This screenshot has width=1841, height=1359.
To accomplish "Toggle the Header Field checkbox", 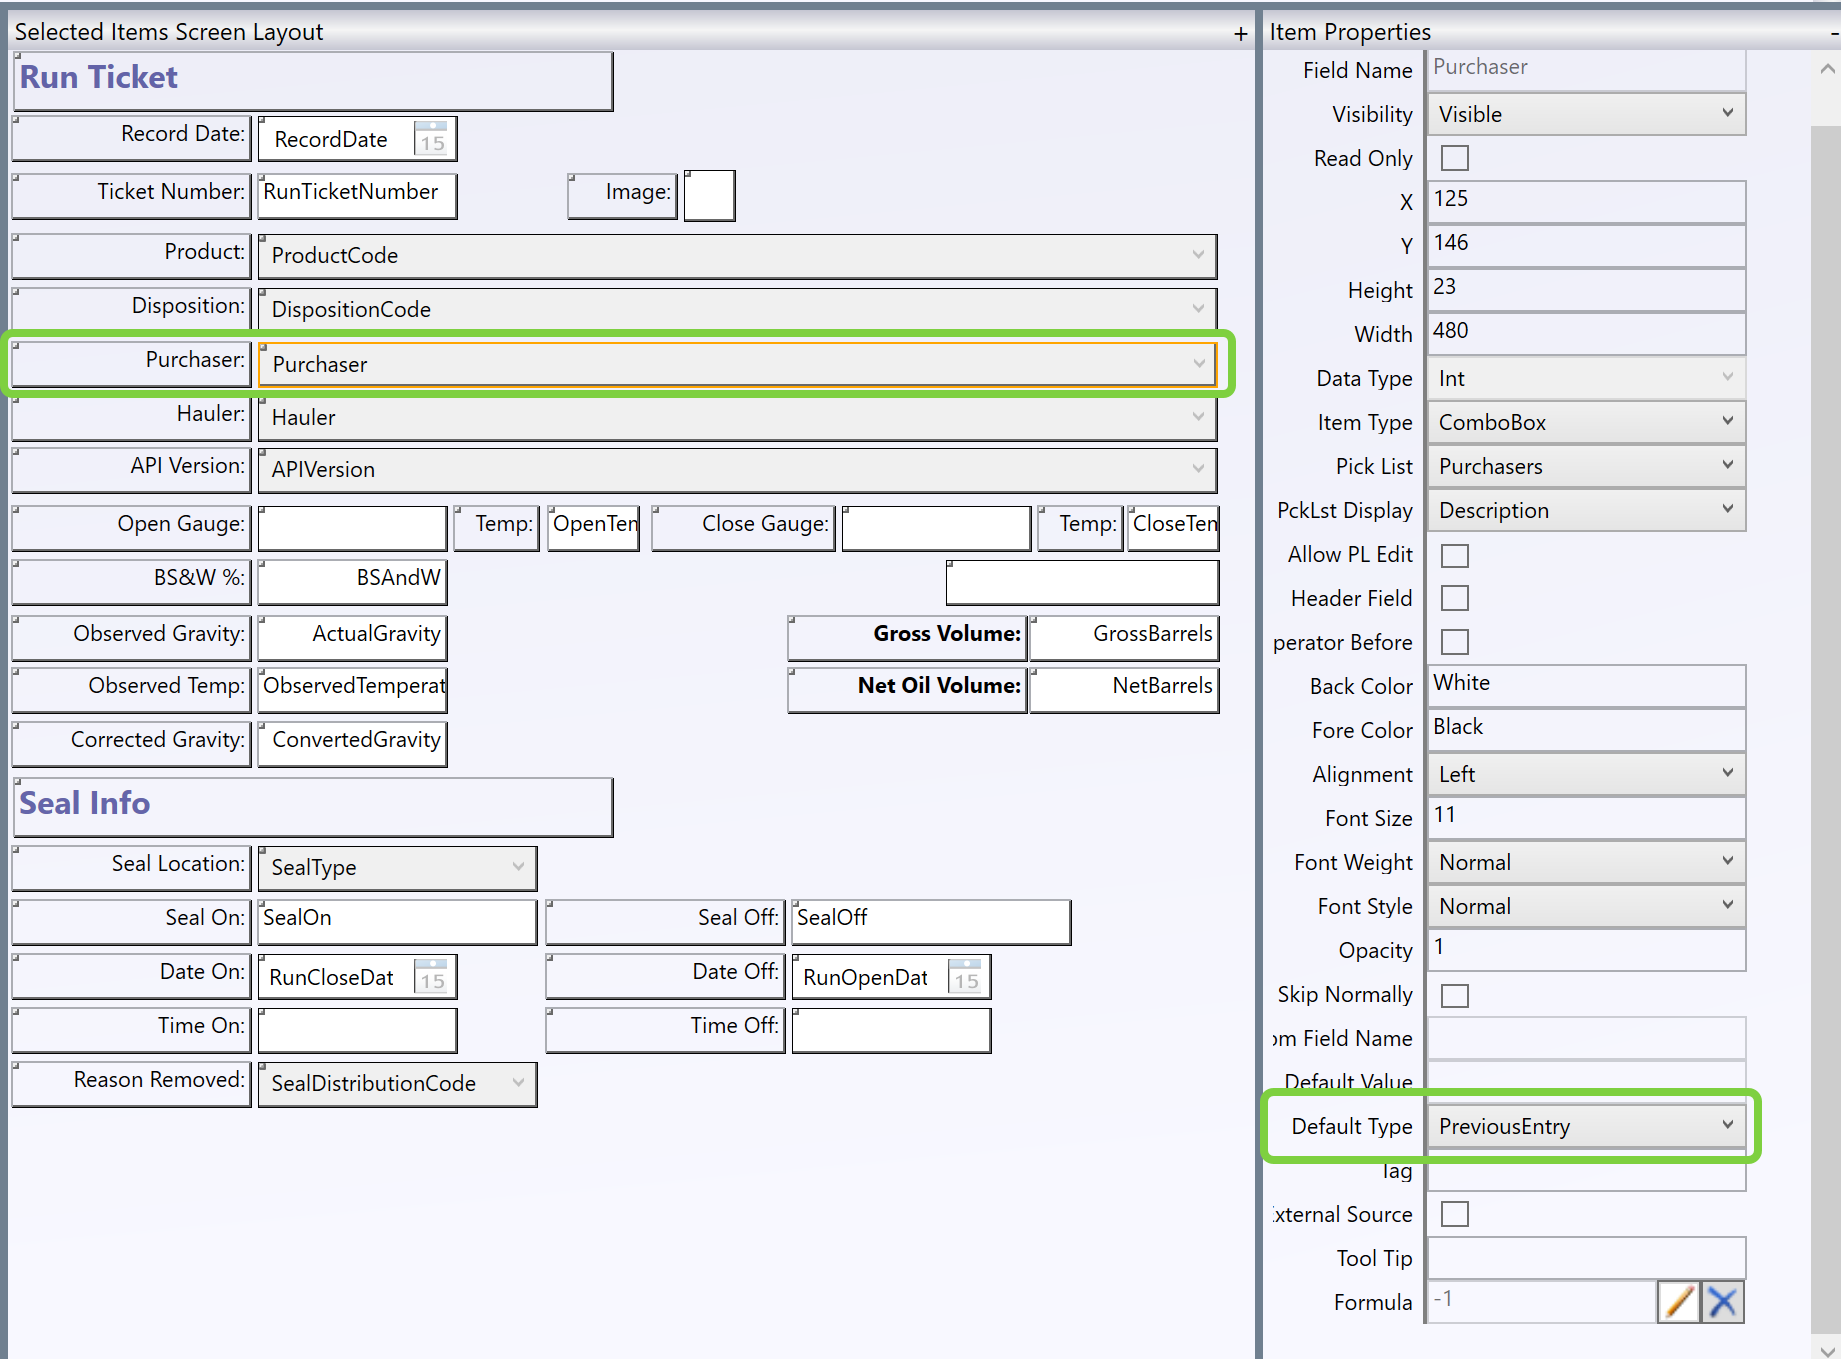I will click(1454, 598).
